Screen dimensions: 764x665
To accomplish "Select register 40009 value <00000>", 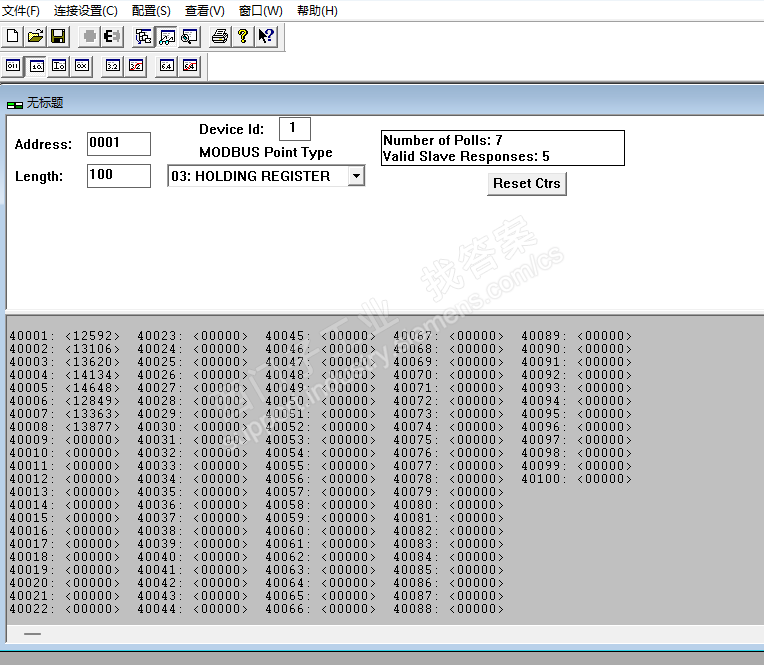I will pos(93,440).
